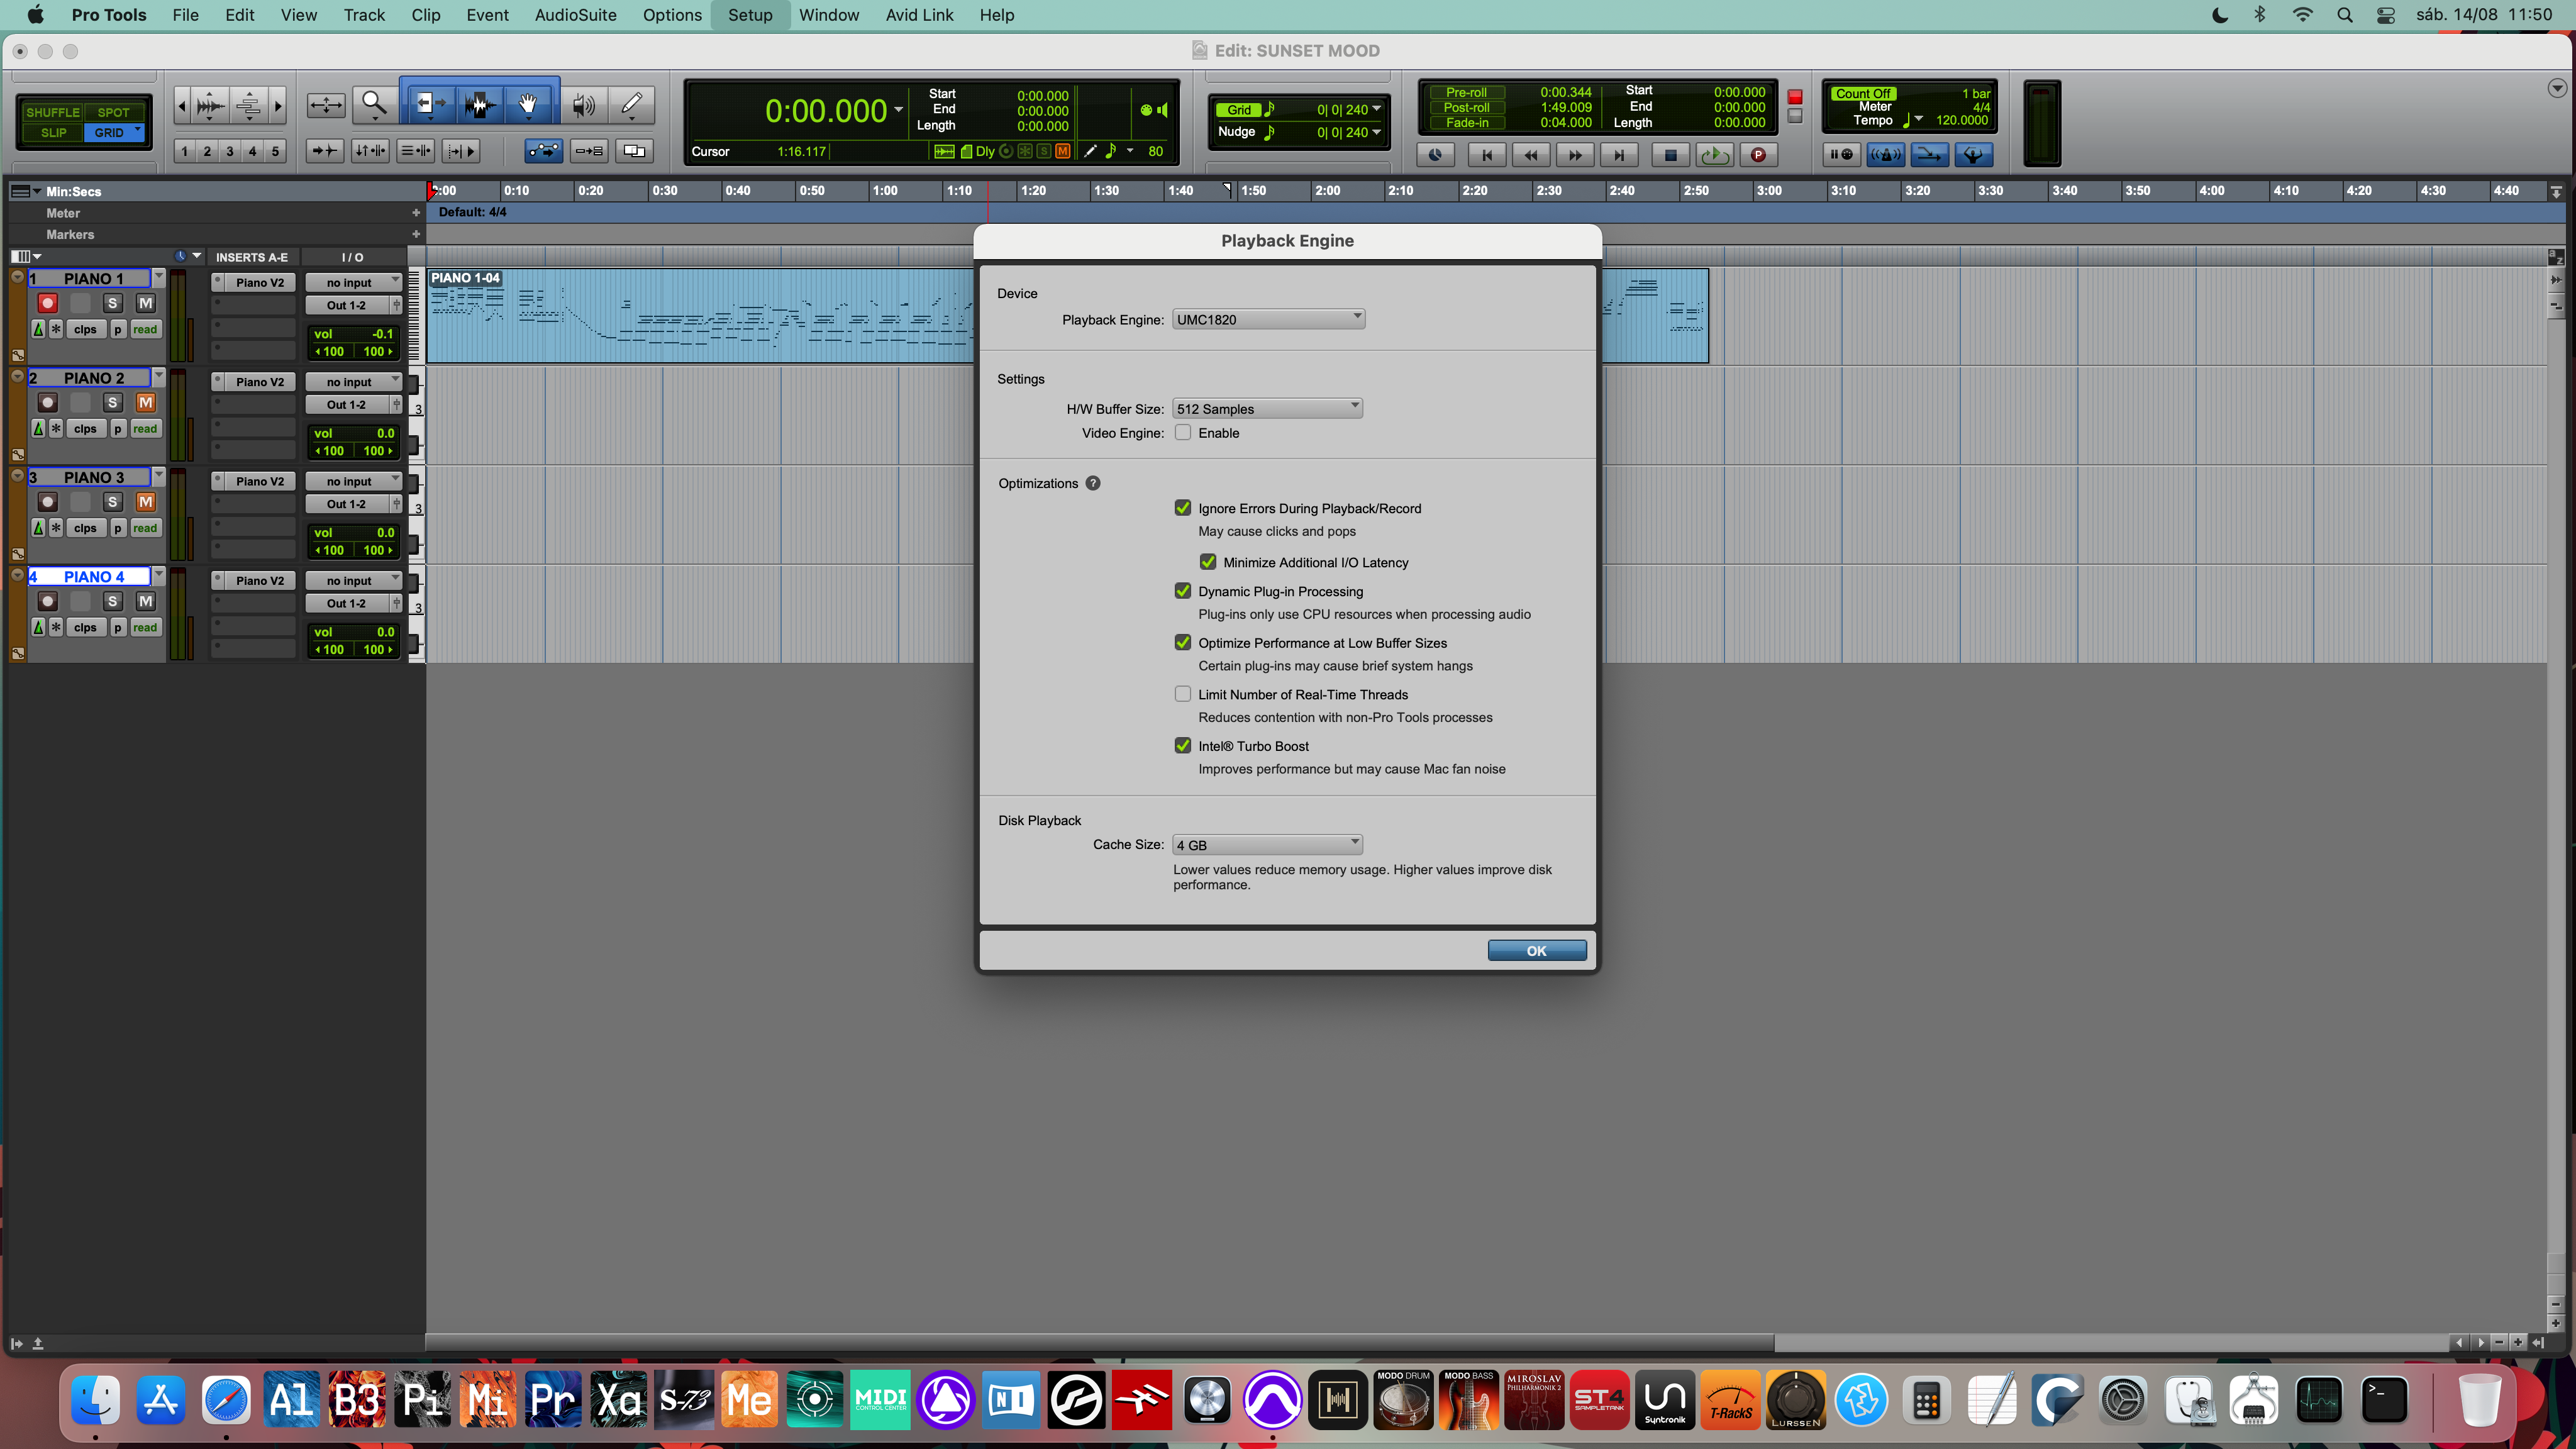The width and height of the screenshot is (2576, 1449).
Task: Open the Options menu
Action: point(672,15)
